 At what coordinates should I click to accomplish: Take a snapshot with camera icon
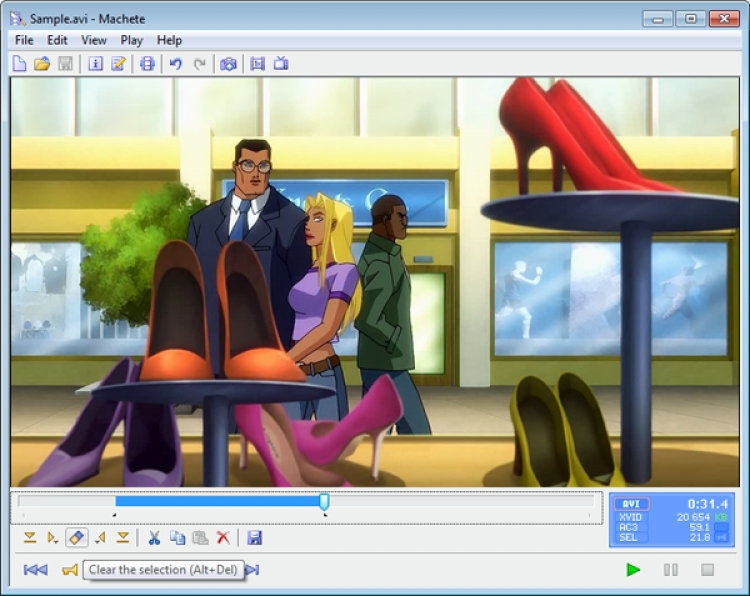point(228,64)
